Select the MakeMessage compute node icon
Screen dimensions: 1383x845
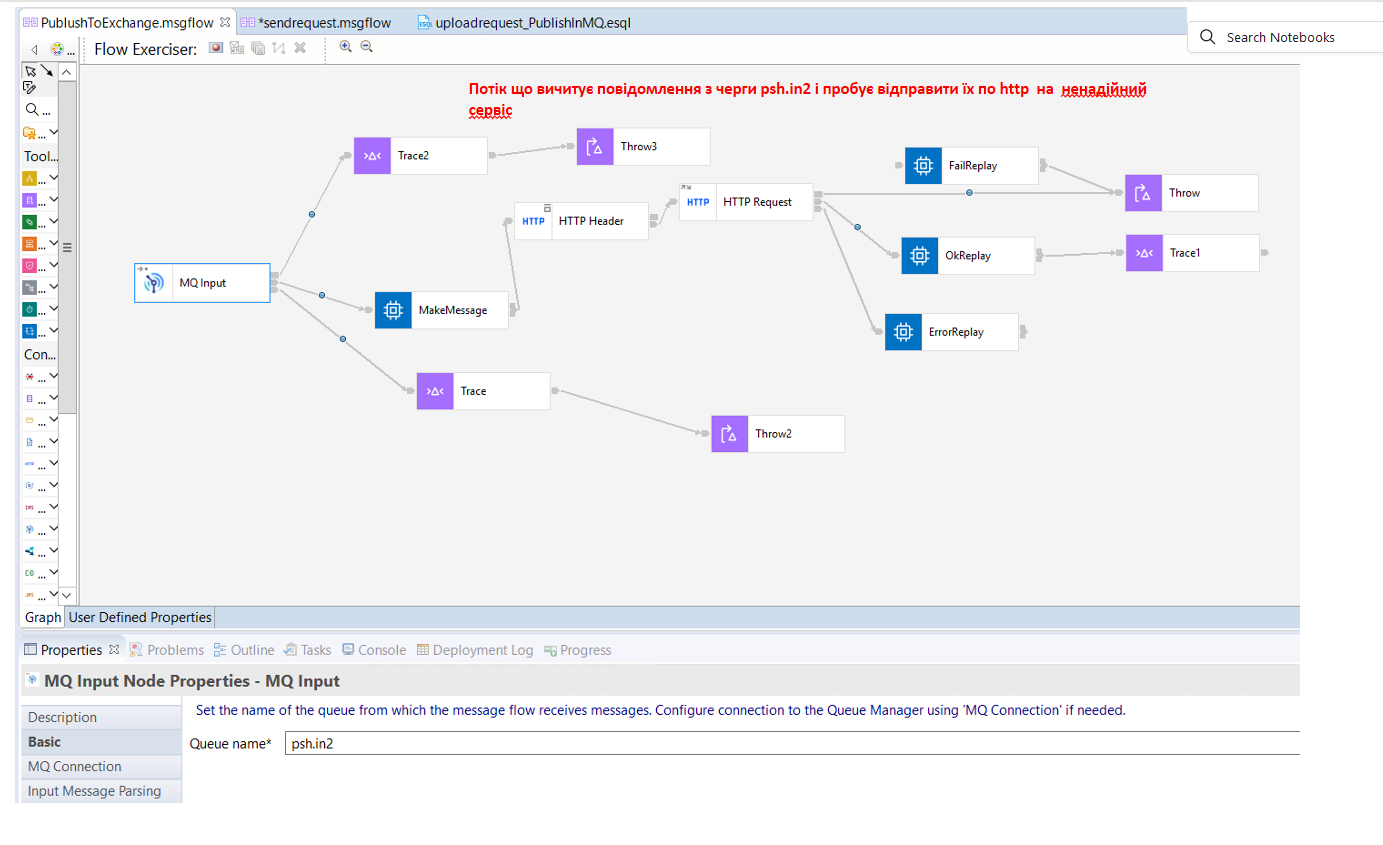click(x=393, y=310)
